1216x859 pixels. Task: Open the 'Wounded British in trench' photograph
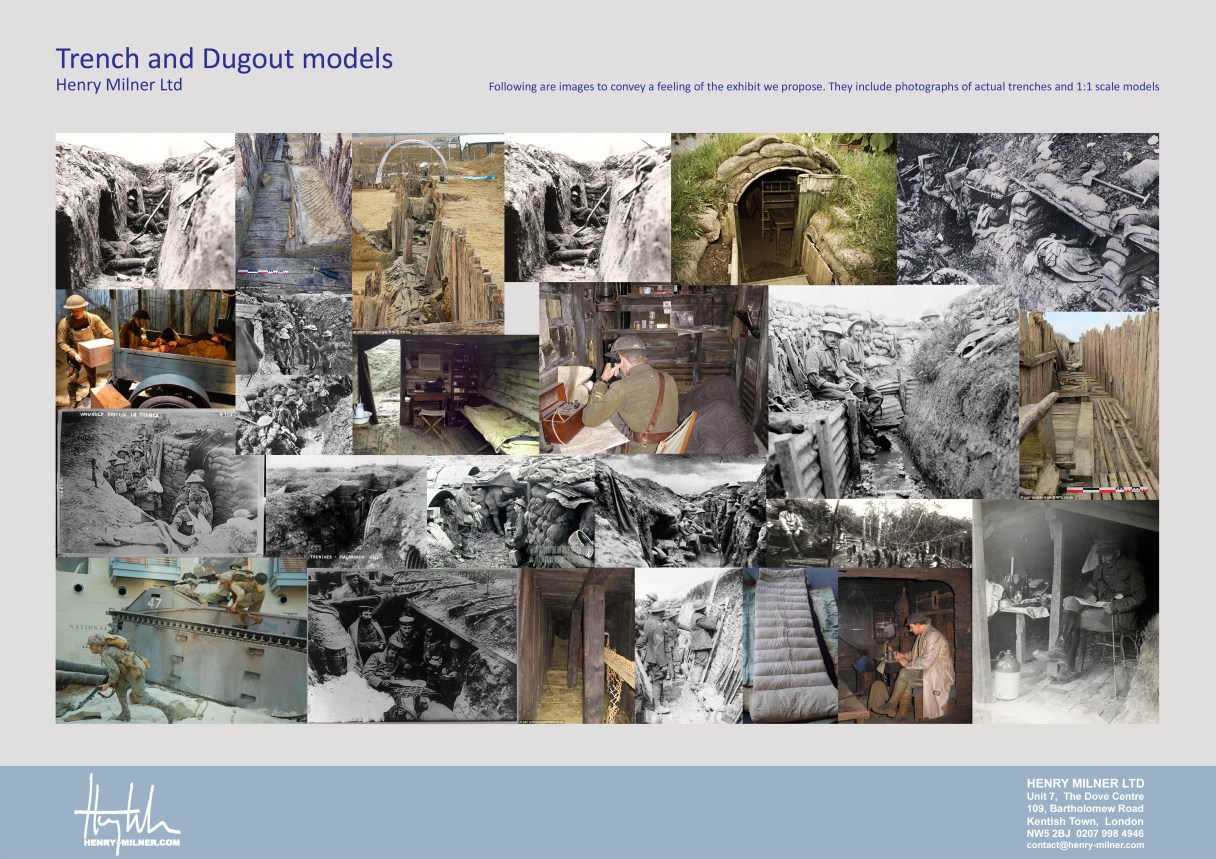[x=160, y=482]
